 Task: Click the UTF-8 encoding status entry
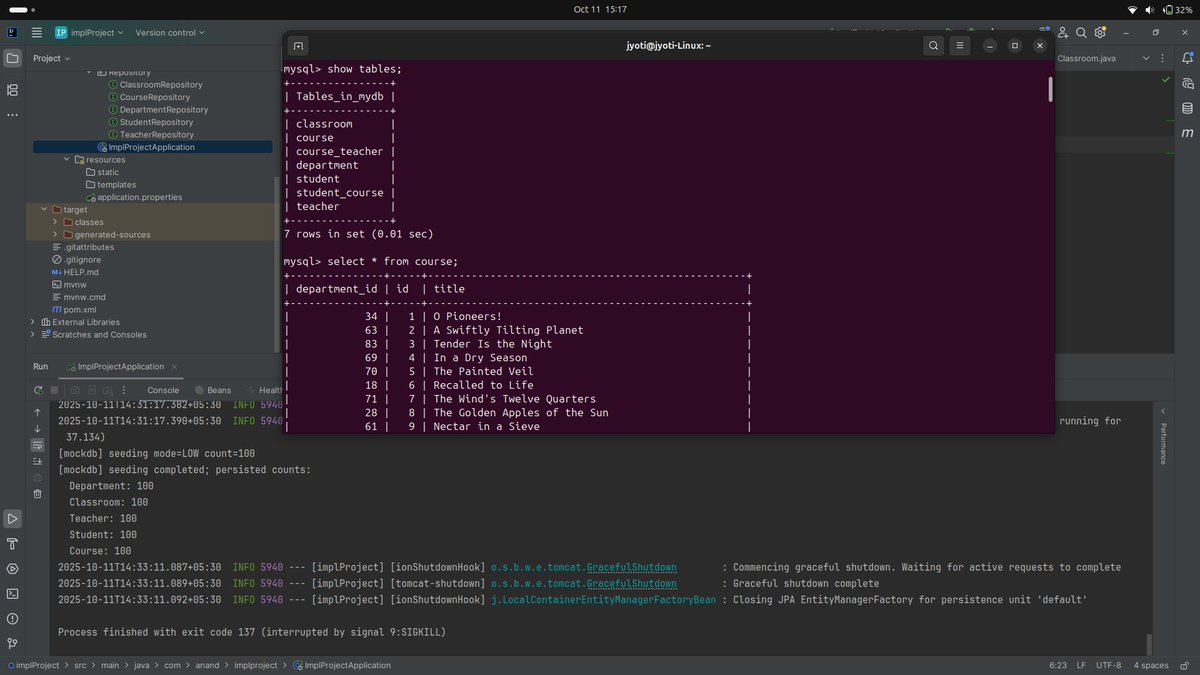tap(1111, 665)
